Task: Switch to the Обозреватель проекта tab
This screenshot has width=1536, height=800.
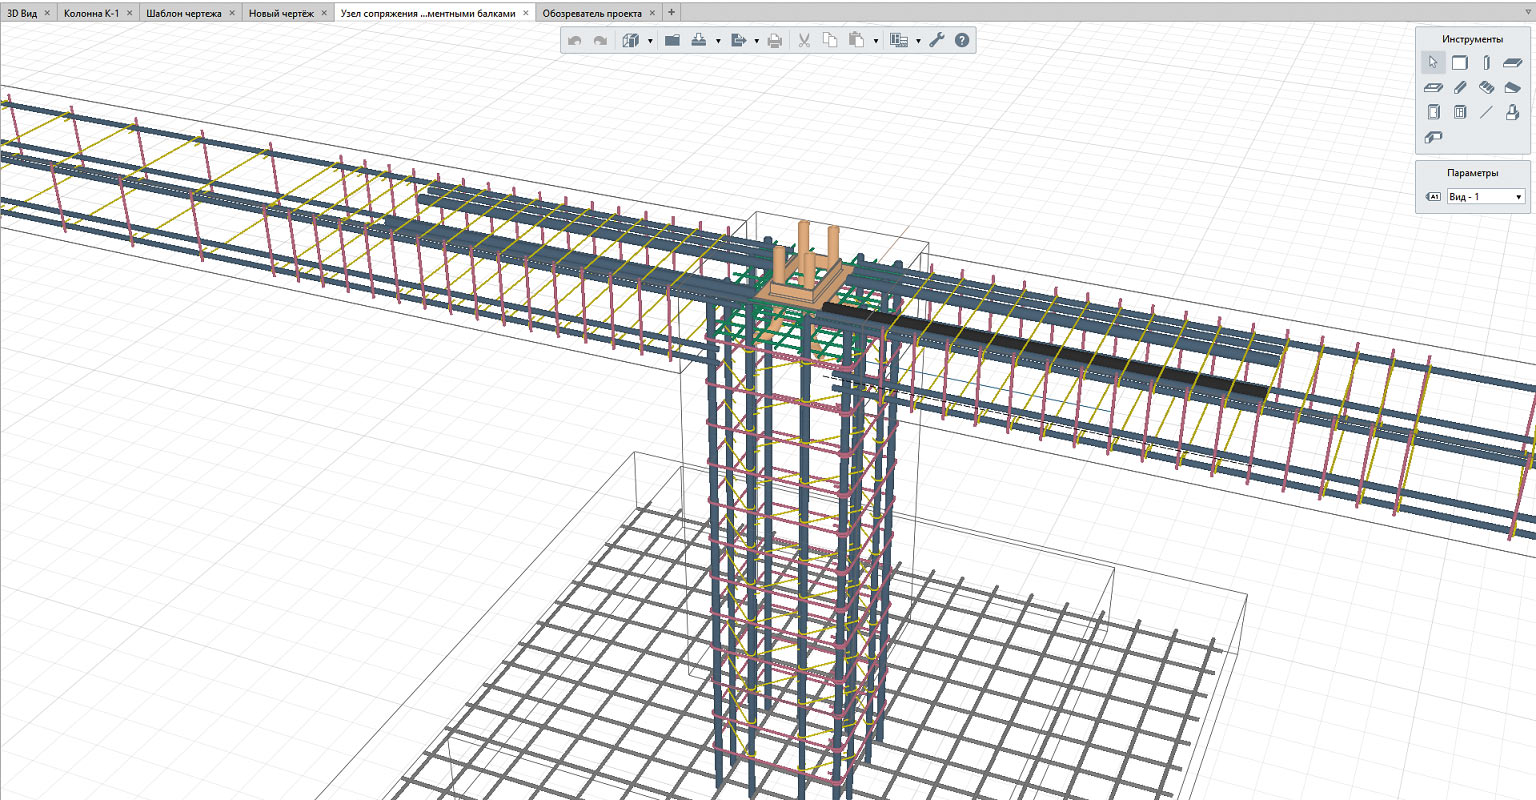Action: (x=592, y=13)
